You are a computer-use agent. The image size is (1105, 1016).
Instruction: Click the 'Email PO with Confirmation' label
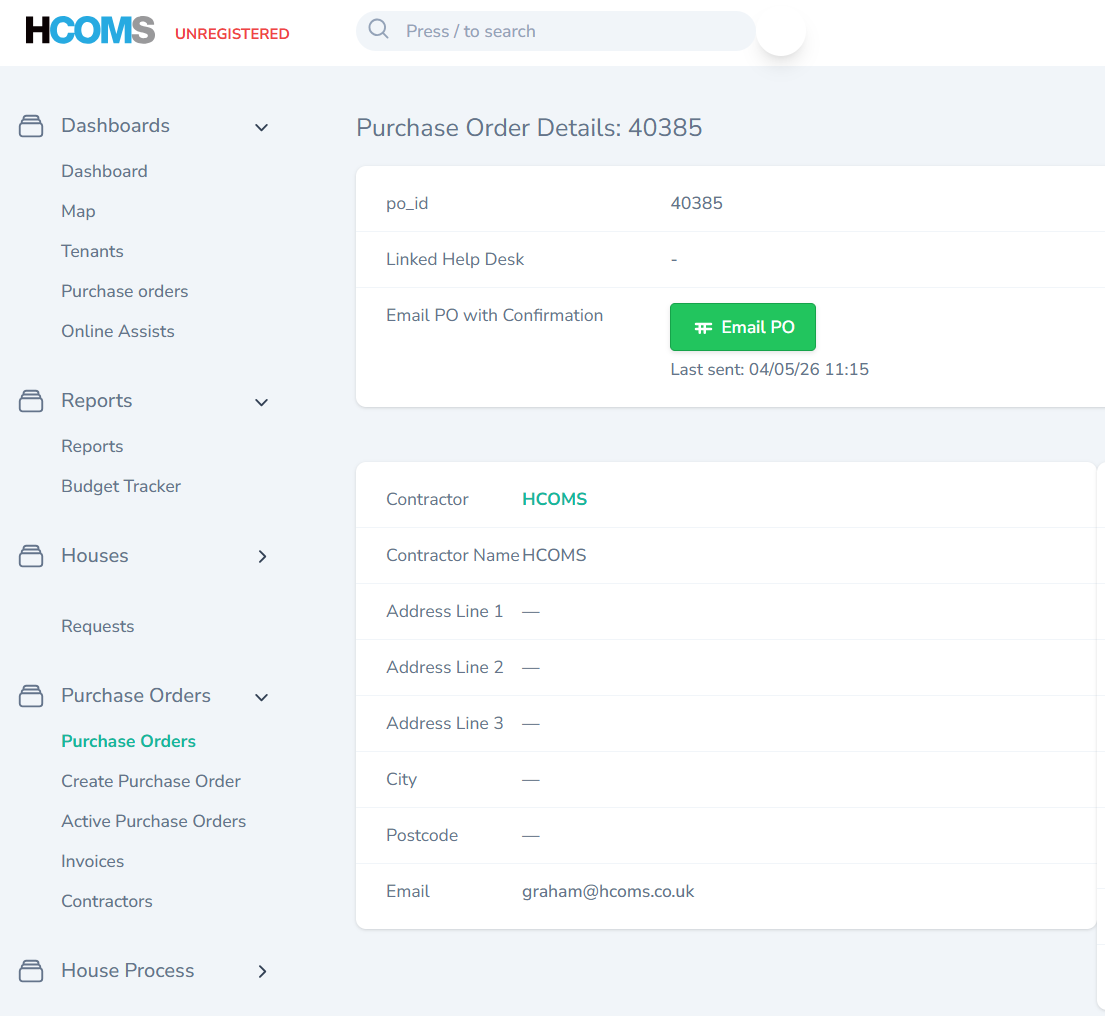tap(495, 315)
